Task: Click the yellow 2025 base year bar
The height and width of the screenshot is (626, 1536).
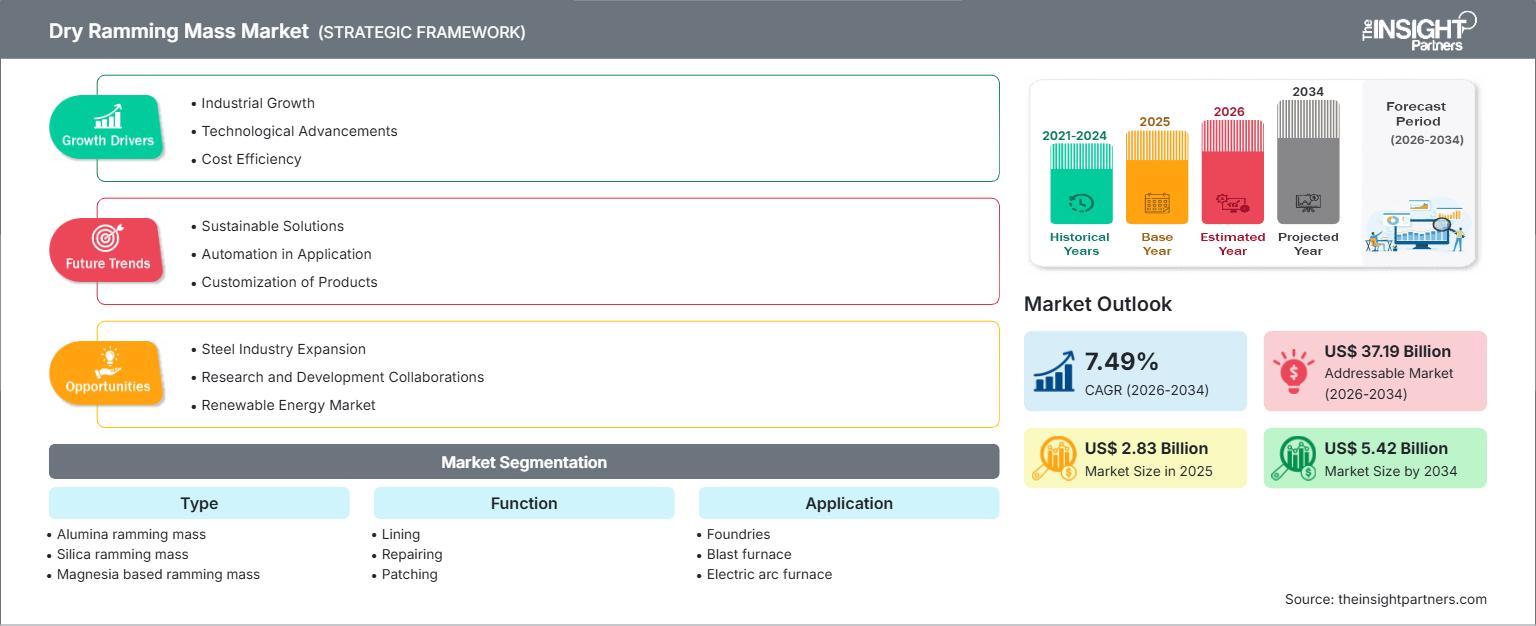Action: tap(1157, 177)
